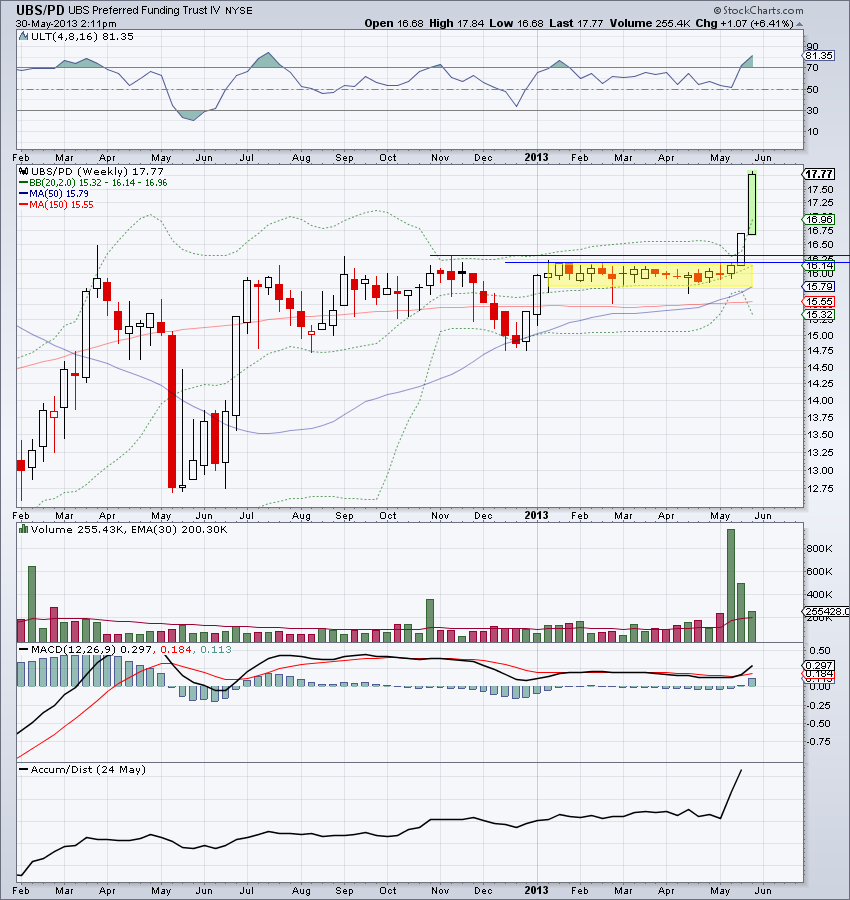Click the UBS/PD ticker symbol in header
Image resolution: width=850 pixels, height=900 pixels.
point(40,10)
